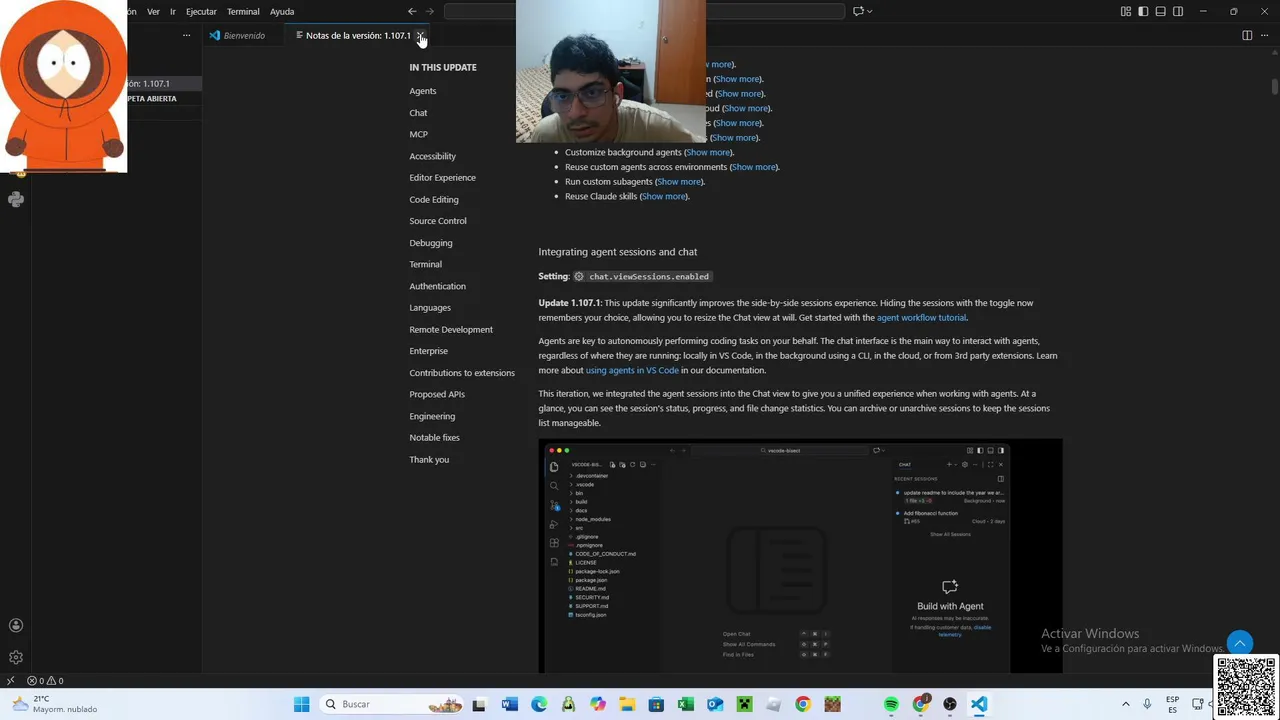Open the Ver menu
This screenshot has width=1280, height=720.
pos(153,12)
